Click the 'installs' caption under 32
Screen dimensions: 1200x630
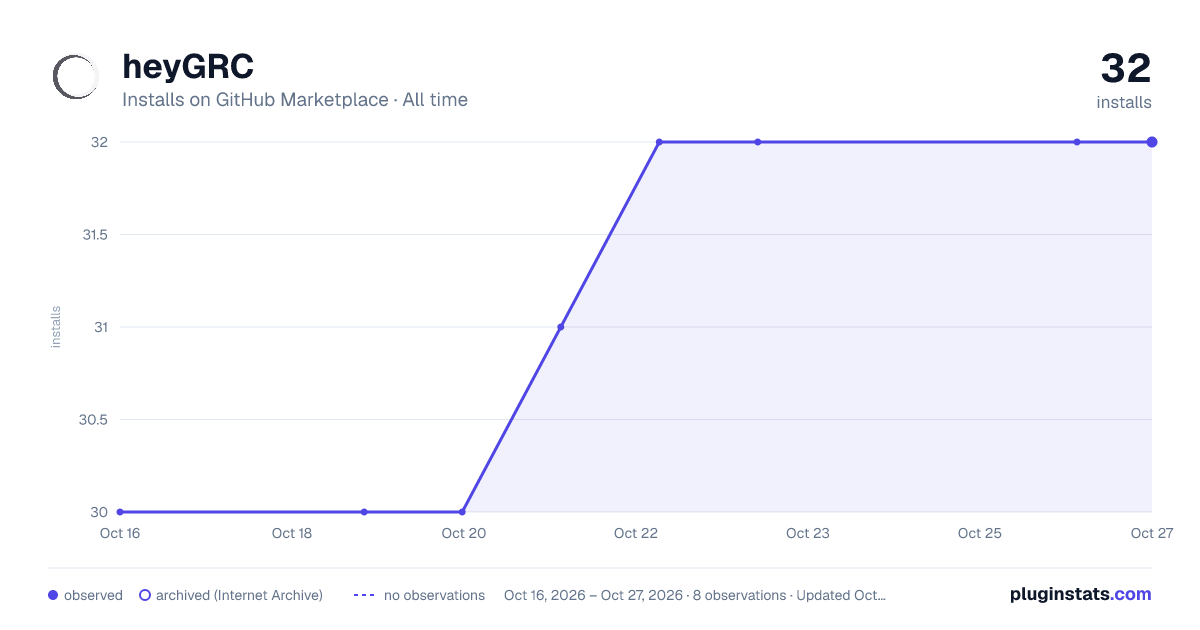(x=1124, y=102)
